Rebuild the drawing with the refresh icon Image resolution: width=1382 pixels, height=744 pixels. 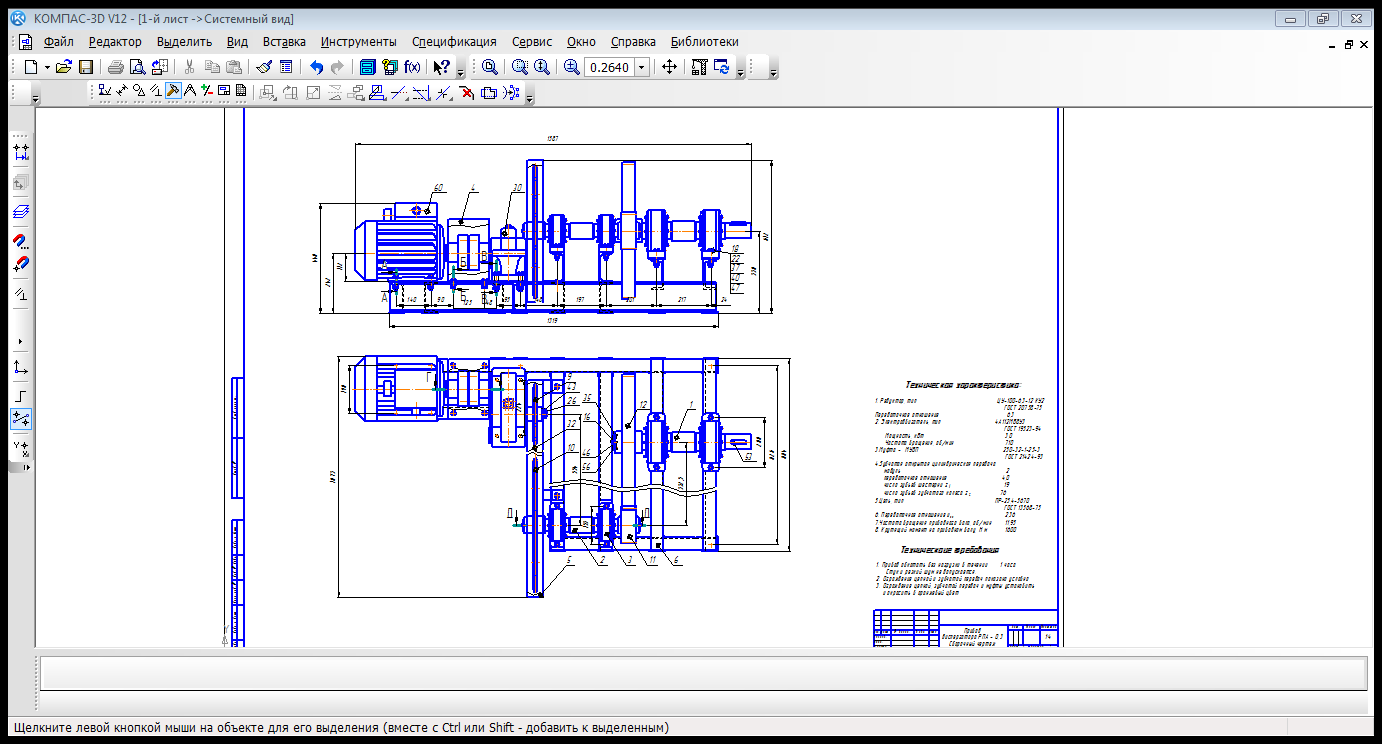click(x=721, y=67)
